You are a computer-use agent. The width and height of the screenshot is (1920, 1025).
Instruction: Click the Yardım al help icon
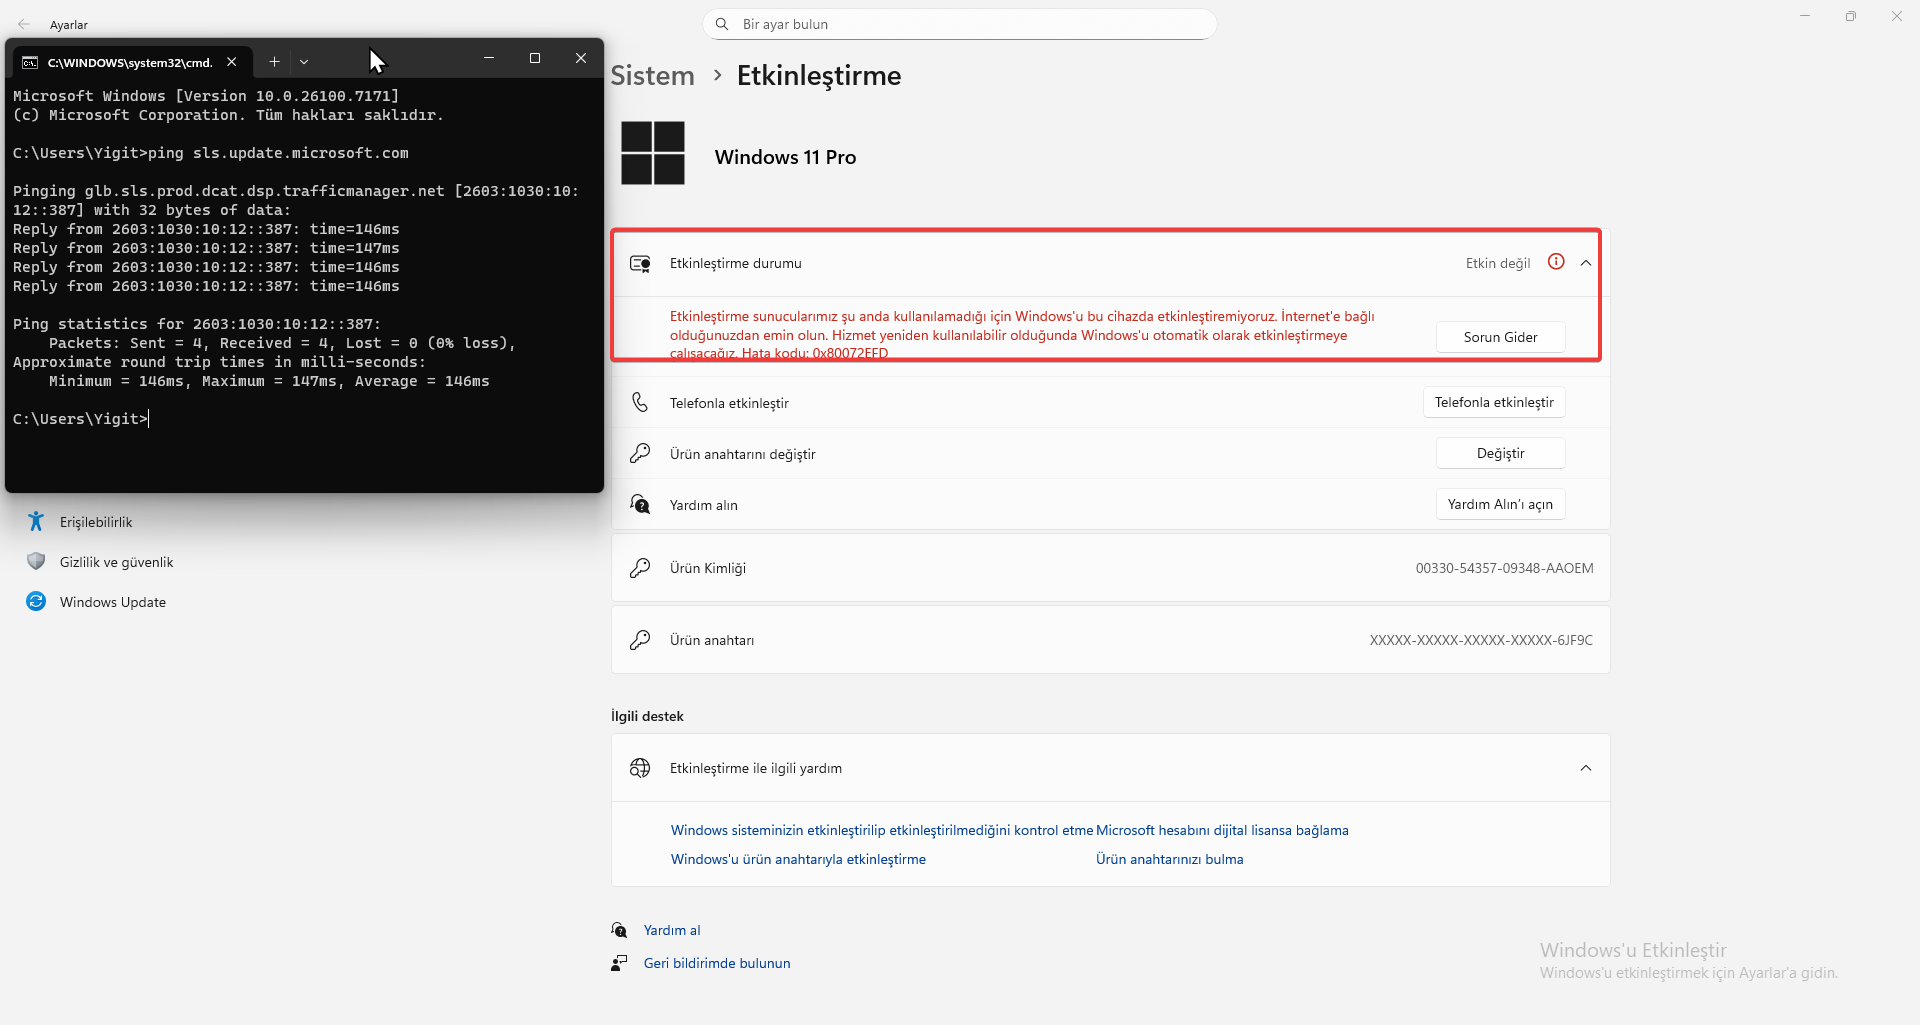point(620,930)
